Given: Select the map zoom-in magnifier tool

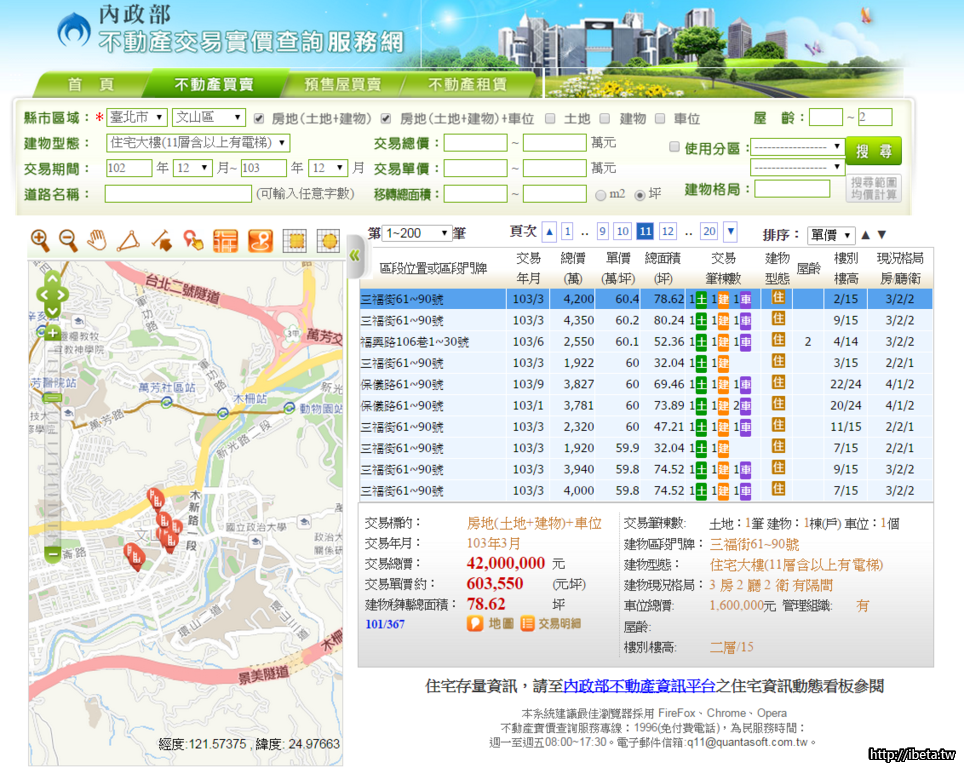Looking at the screenshot, I should pos(40,240).
